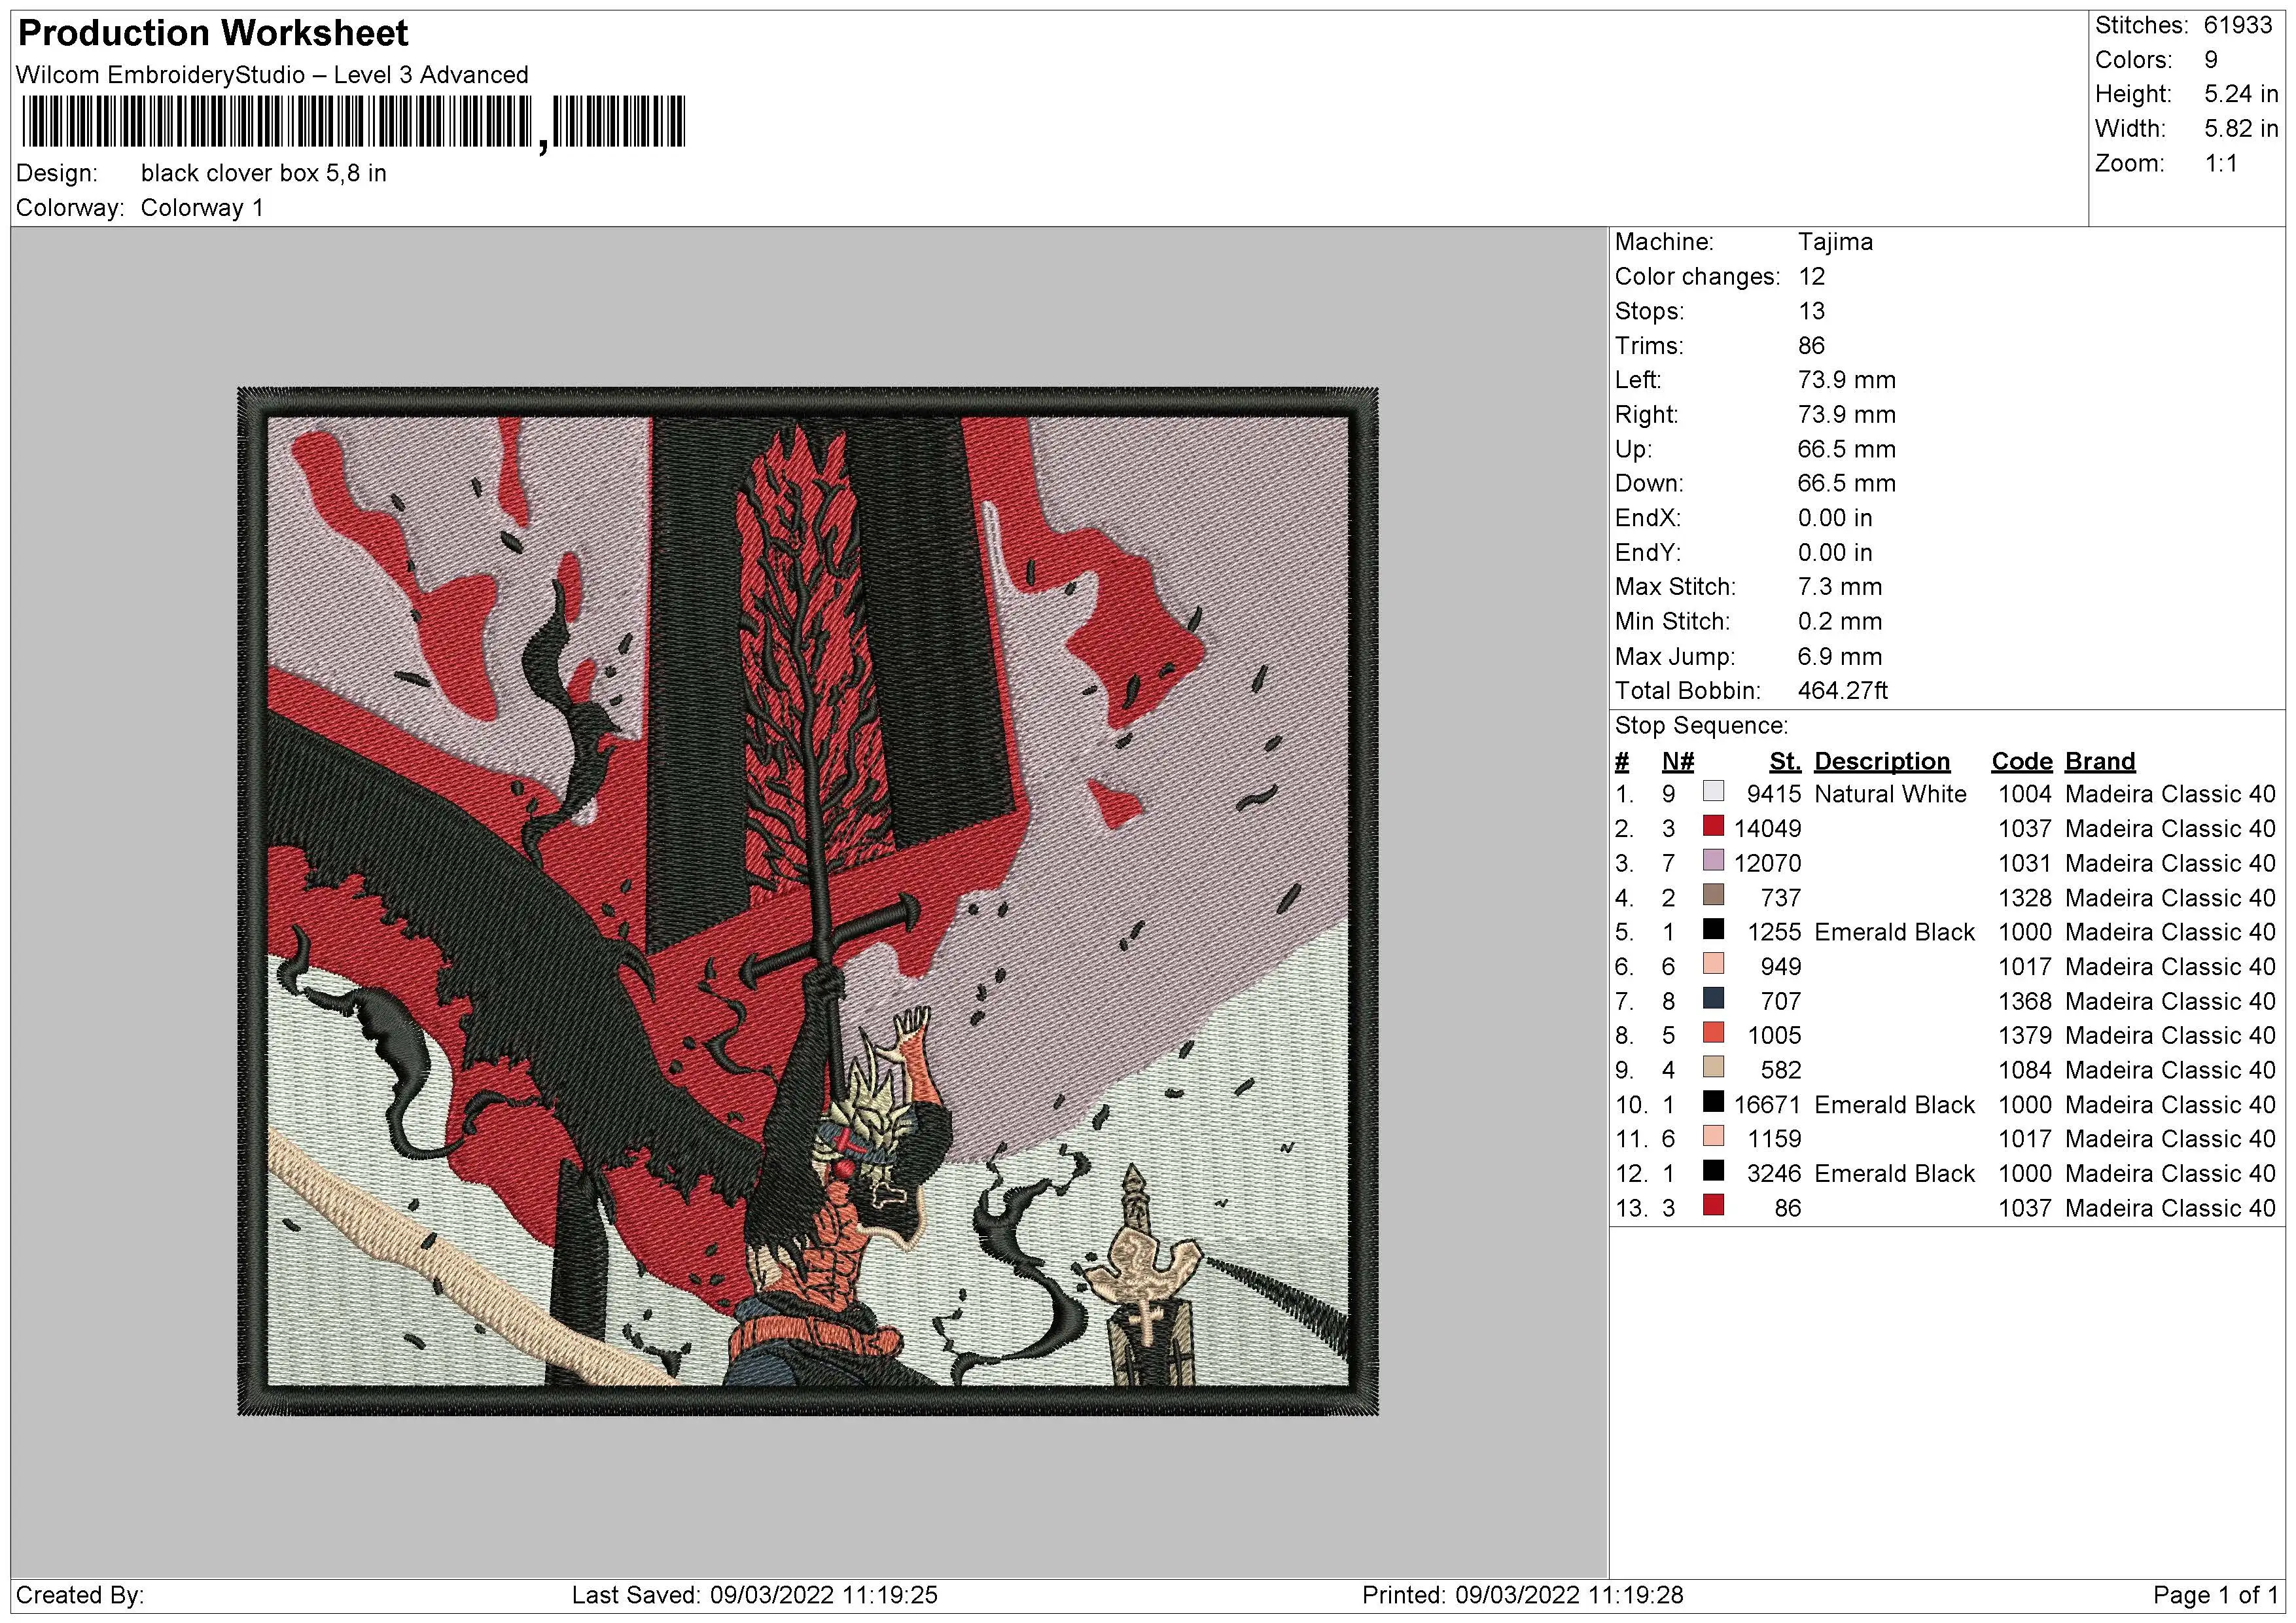The image size is (2296, 1623).
Task: Click 'Printed: 09/03/2022 11:19:28' footer
Action: [x=1522, y=1595]
